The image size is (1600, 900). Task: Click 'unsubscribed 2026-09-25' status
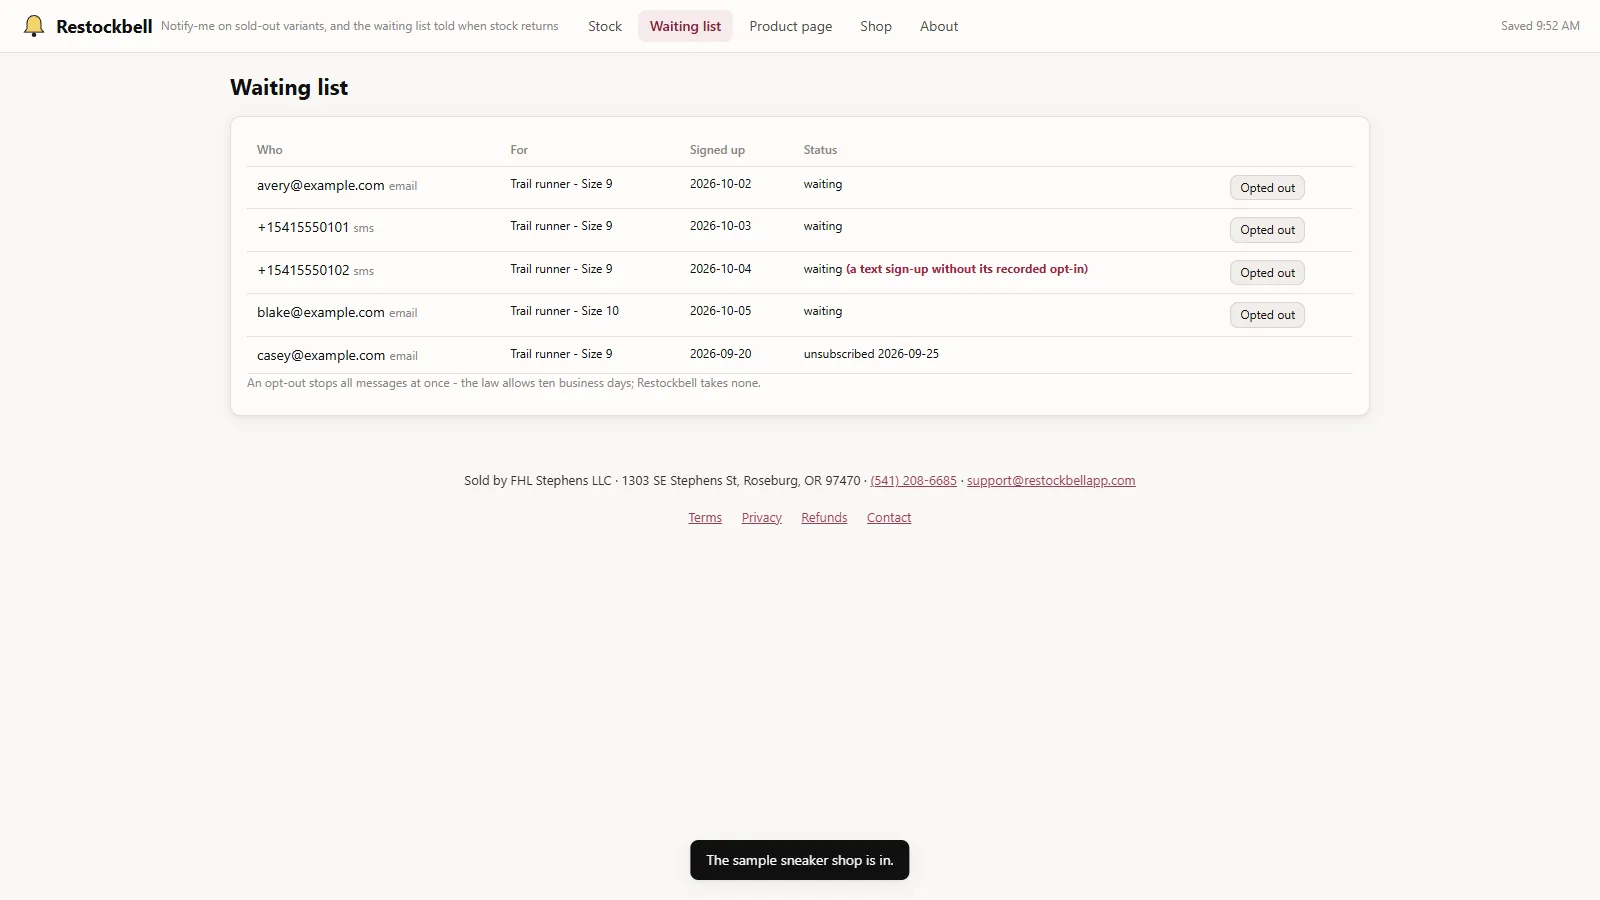[x=871, y=354]
